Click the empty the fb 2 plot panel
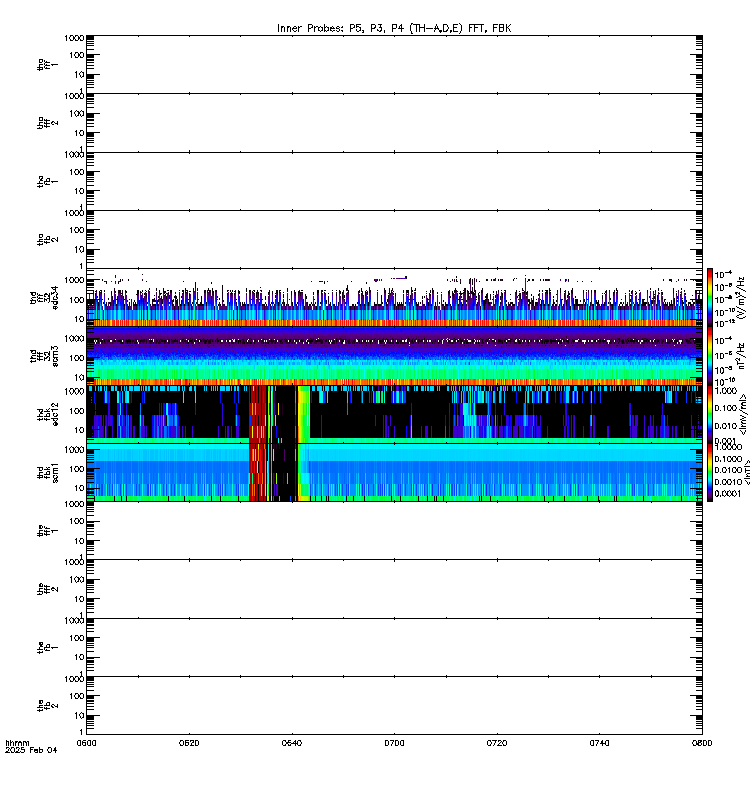Image resolution: width=750 pixels, height=800 pixels. tap(394, 706)
